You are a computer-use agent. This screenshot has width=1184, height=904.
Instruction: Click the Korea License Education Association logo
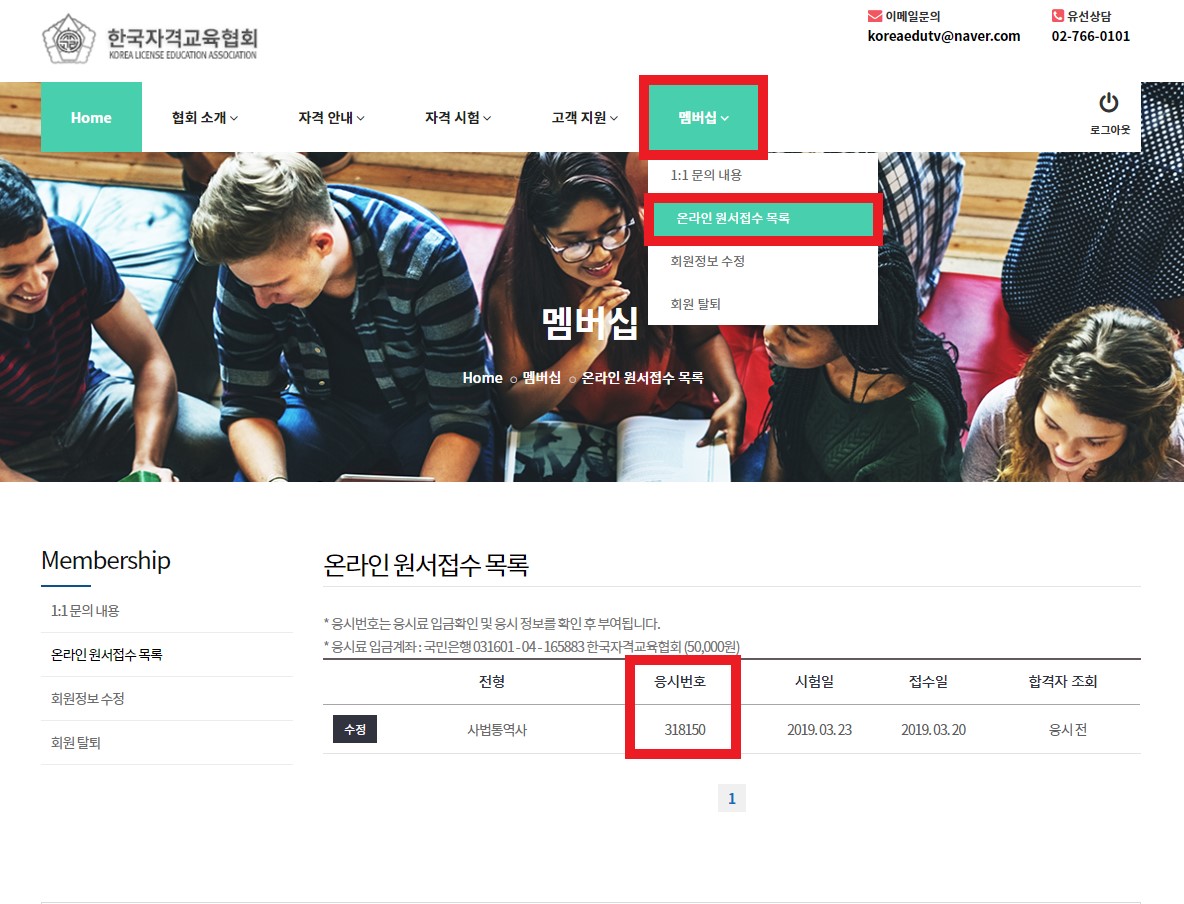150,39
